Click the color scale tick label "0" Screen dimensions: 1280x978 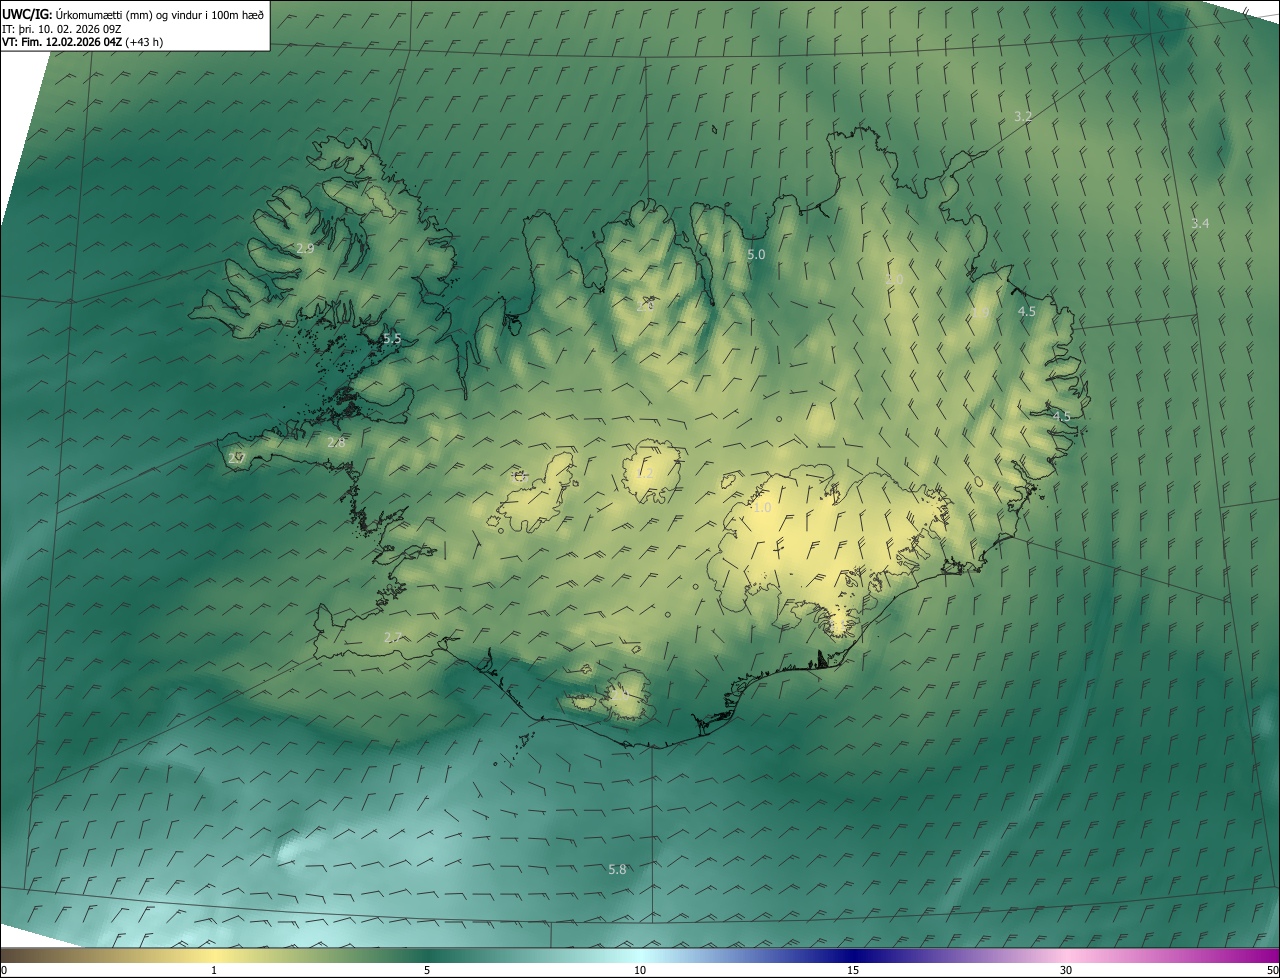3,971
